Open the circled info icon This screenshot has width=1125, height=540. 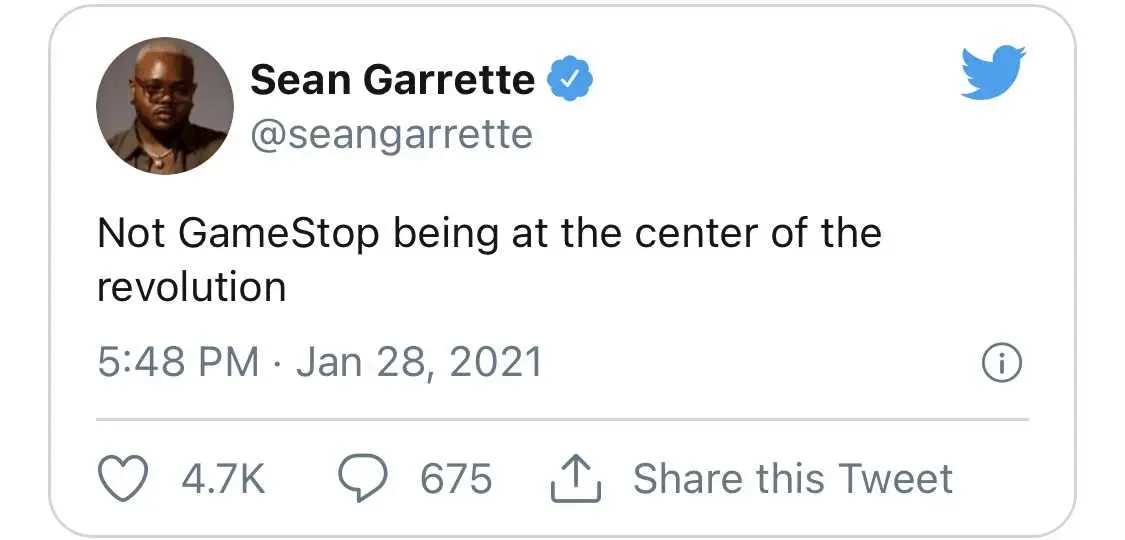click(1001, 365)
